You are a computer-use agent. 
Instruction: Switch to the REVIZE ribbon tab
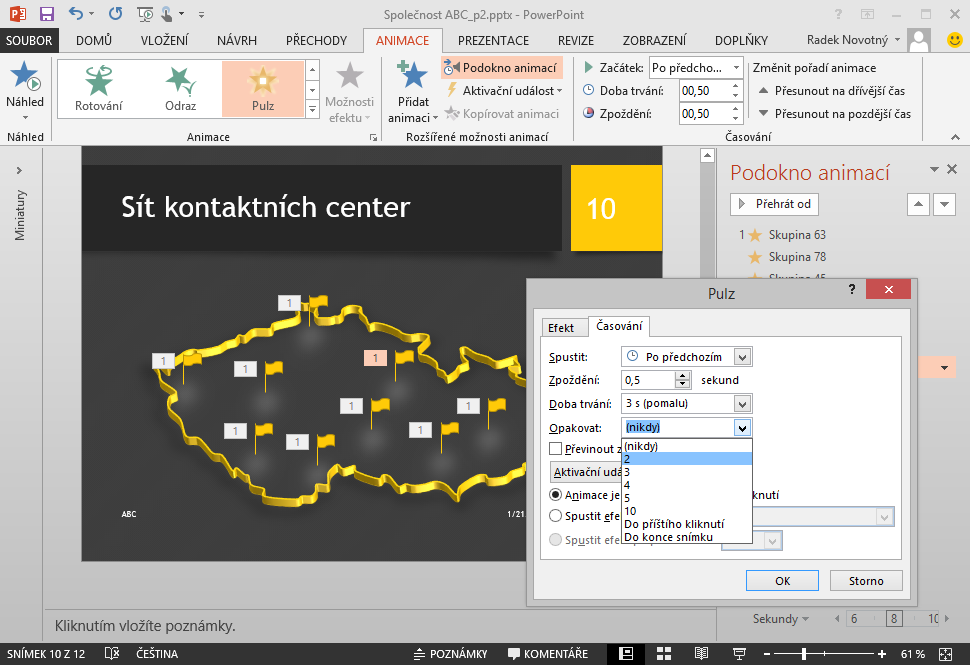(x=575, y=40)
